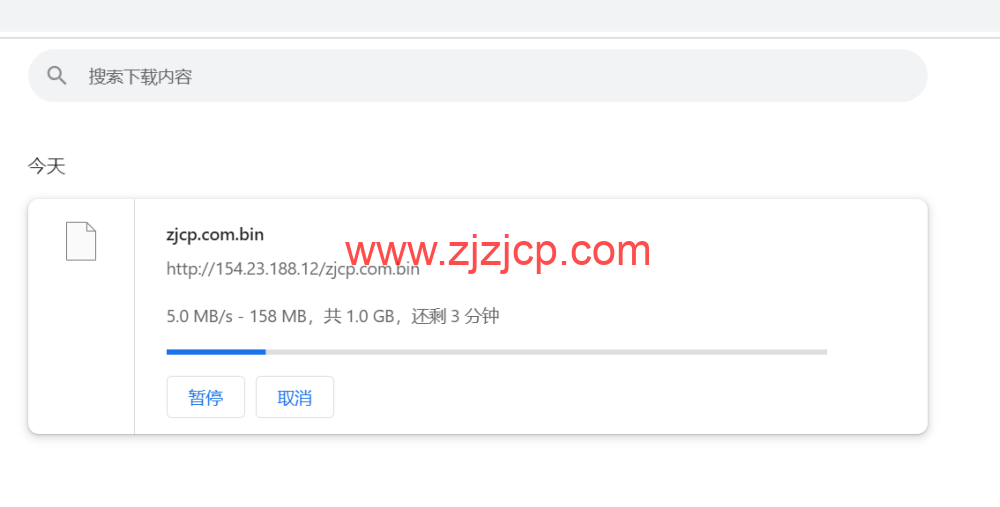Click the magnifying glass search icon
The width and height of the screenshot is (1000, 507).
click(57, 76)
